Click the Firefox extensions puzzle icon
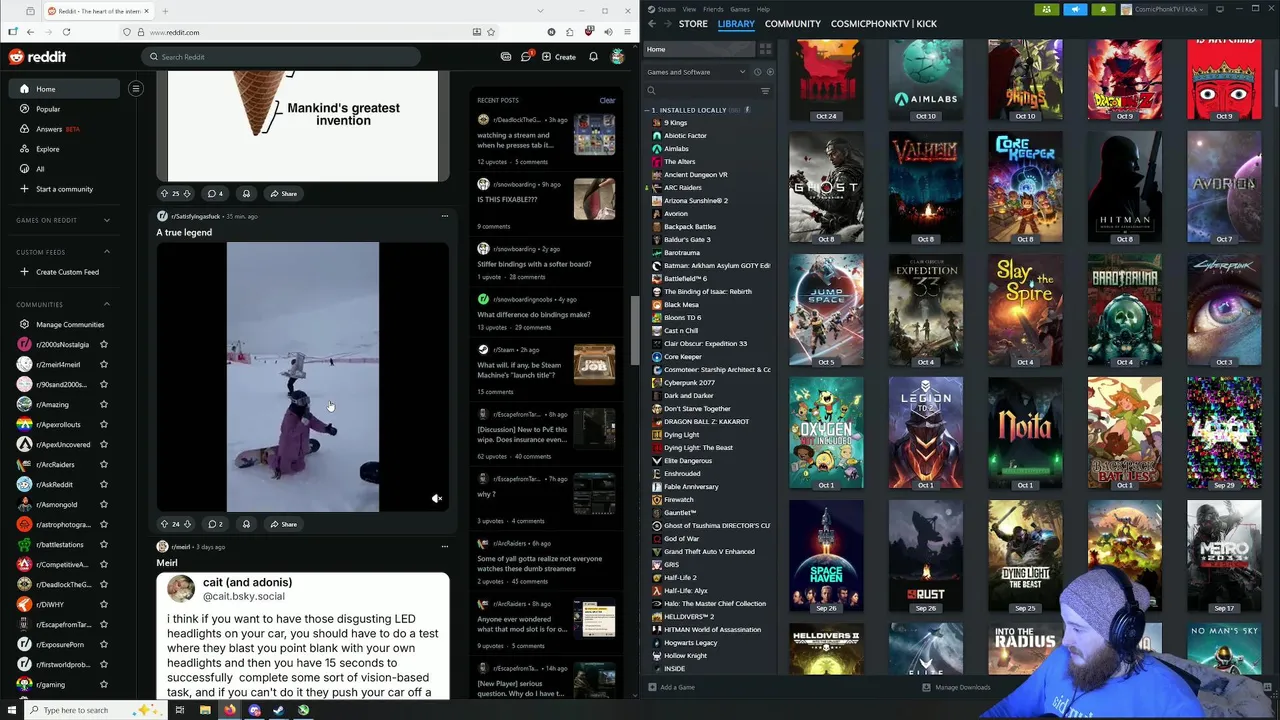 (x=570, y=32)
